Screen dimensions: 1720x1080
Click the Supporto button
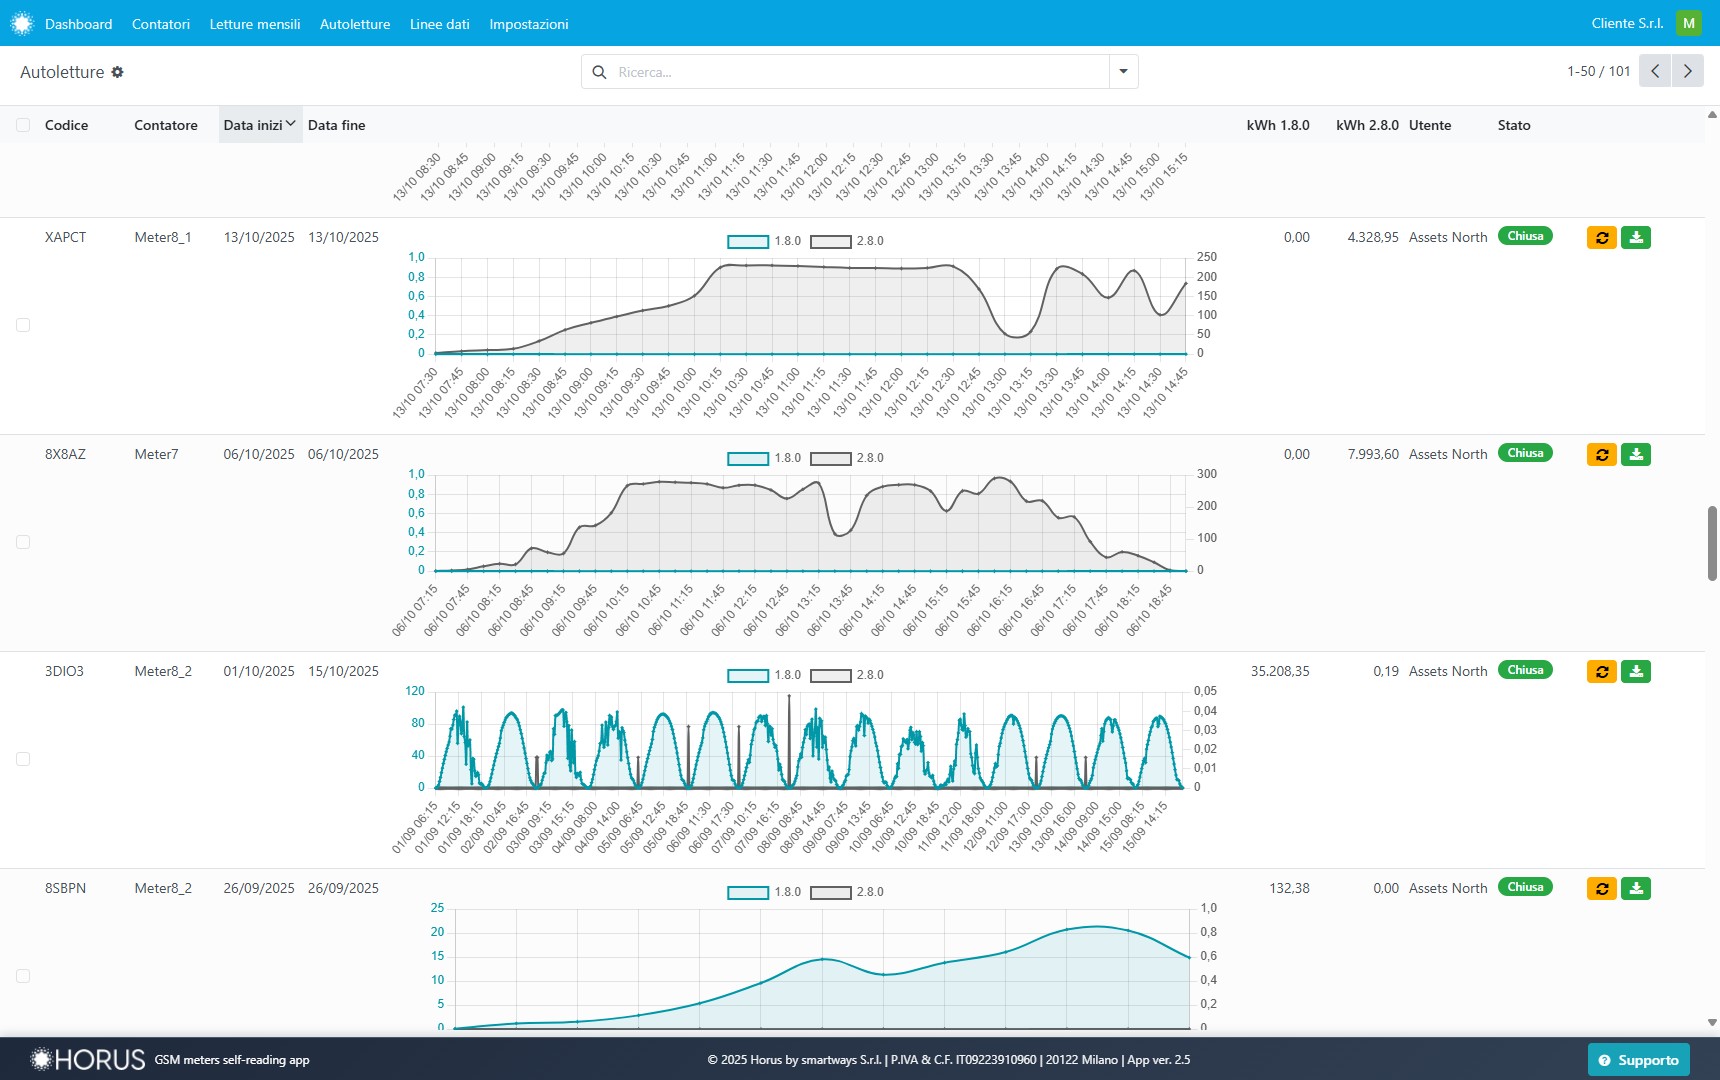pos(1638,1060)
